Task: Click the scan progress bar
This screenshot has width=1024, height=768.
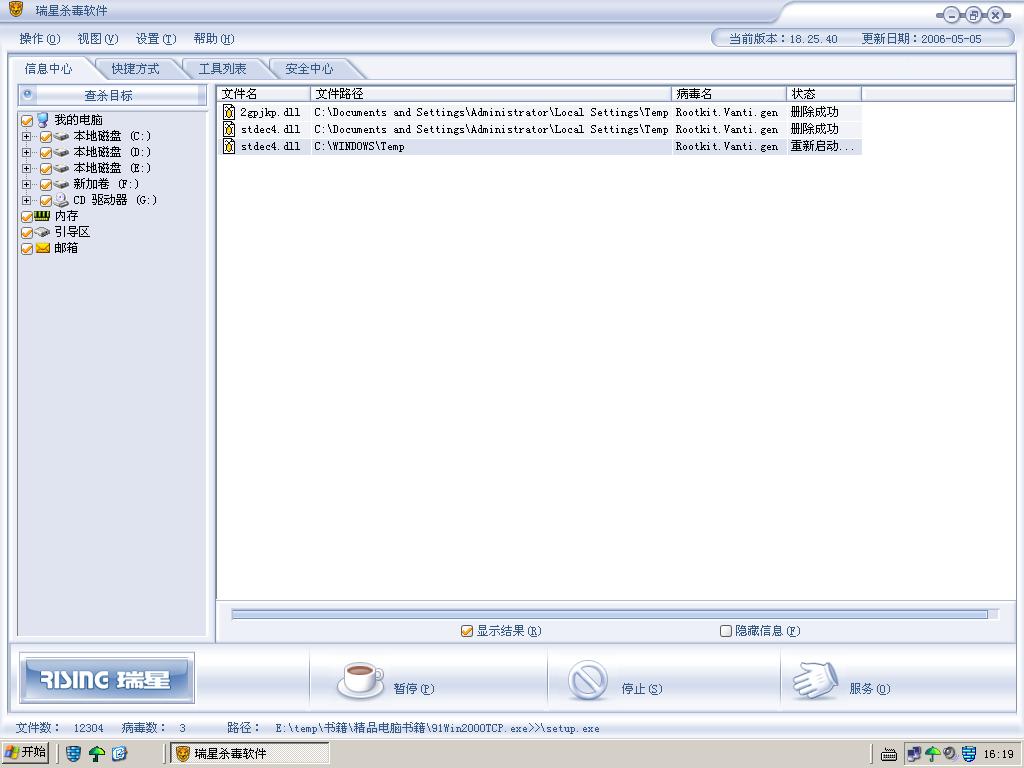Action: (615, 614)
